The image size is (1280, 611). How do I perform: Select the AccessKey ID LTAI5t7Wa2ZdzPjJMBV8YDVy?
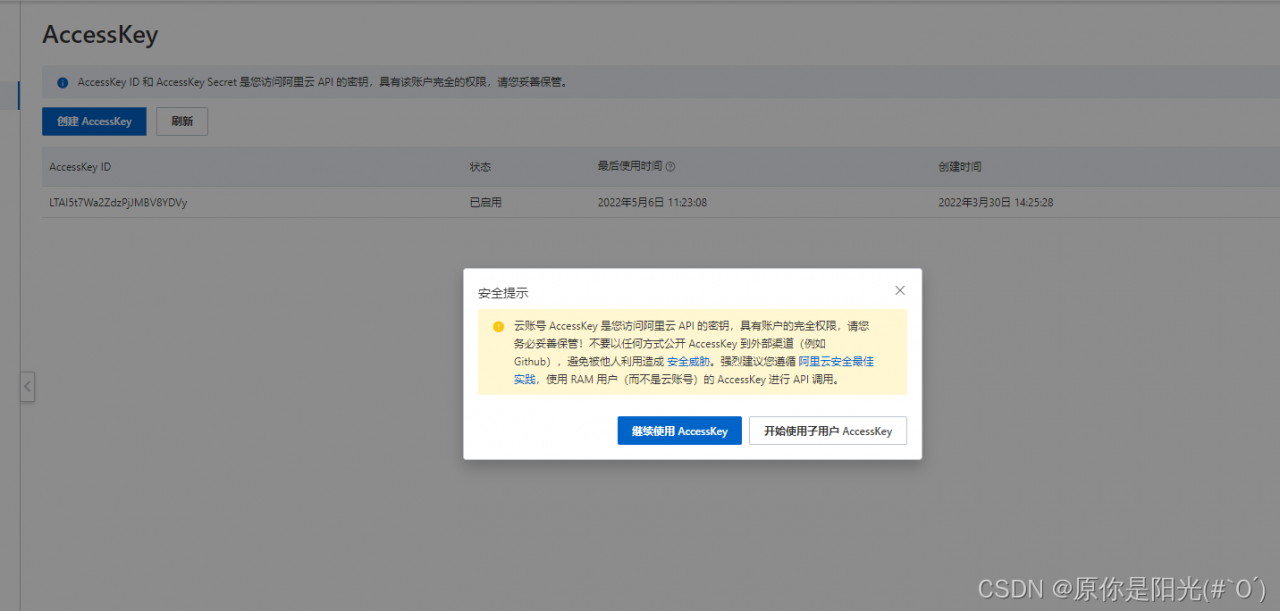(121, 202)
